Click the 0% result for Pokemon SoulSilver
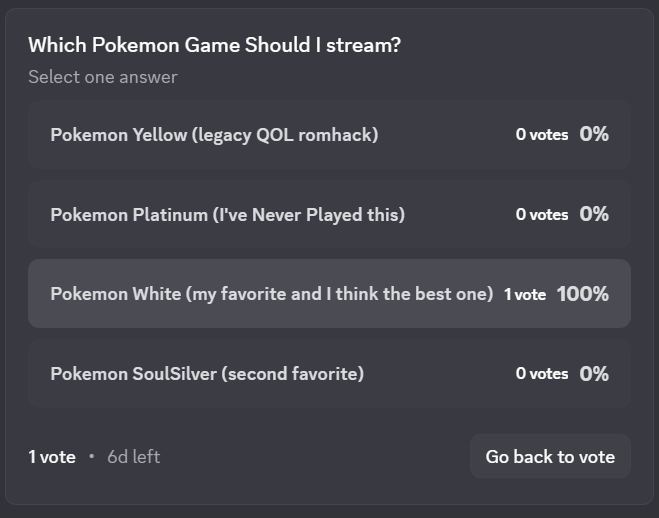 (594, 374)
